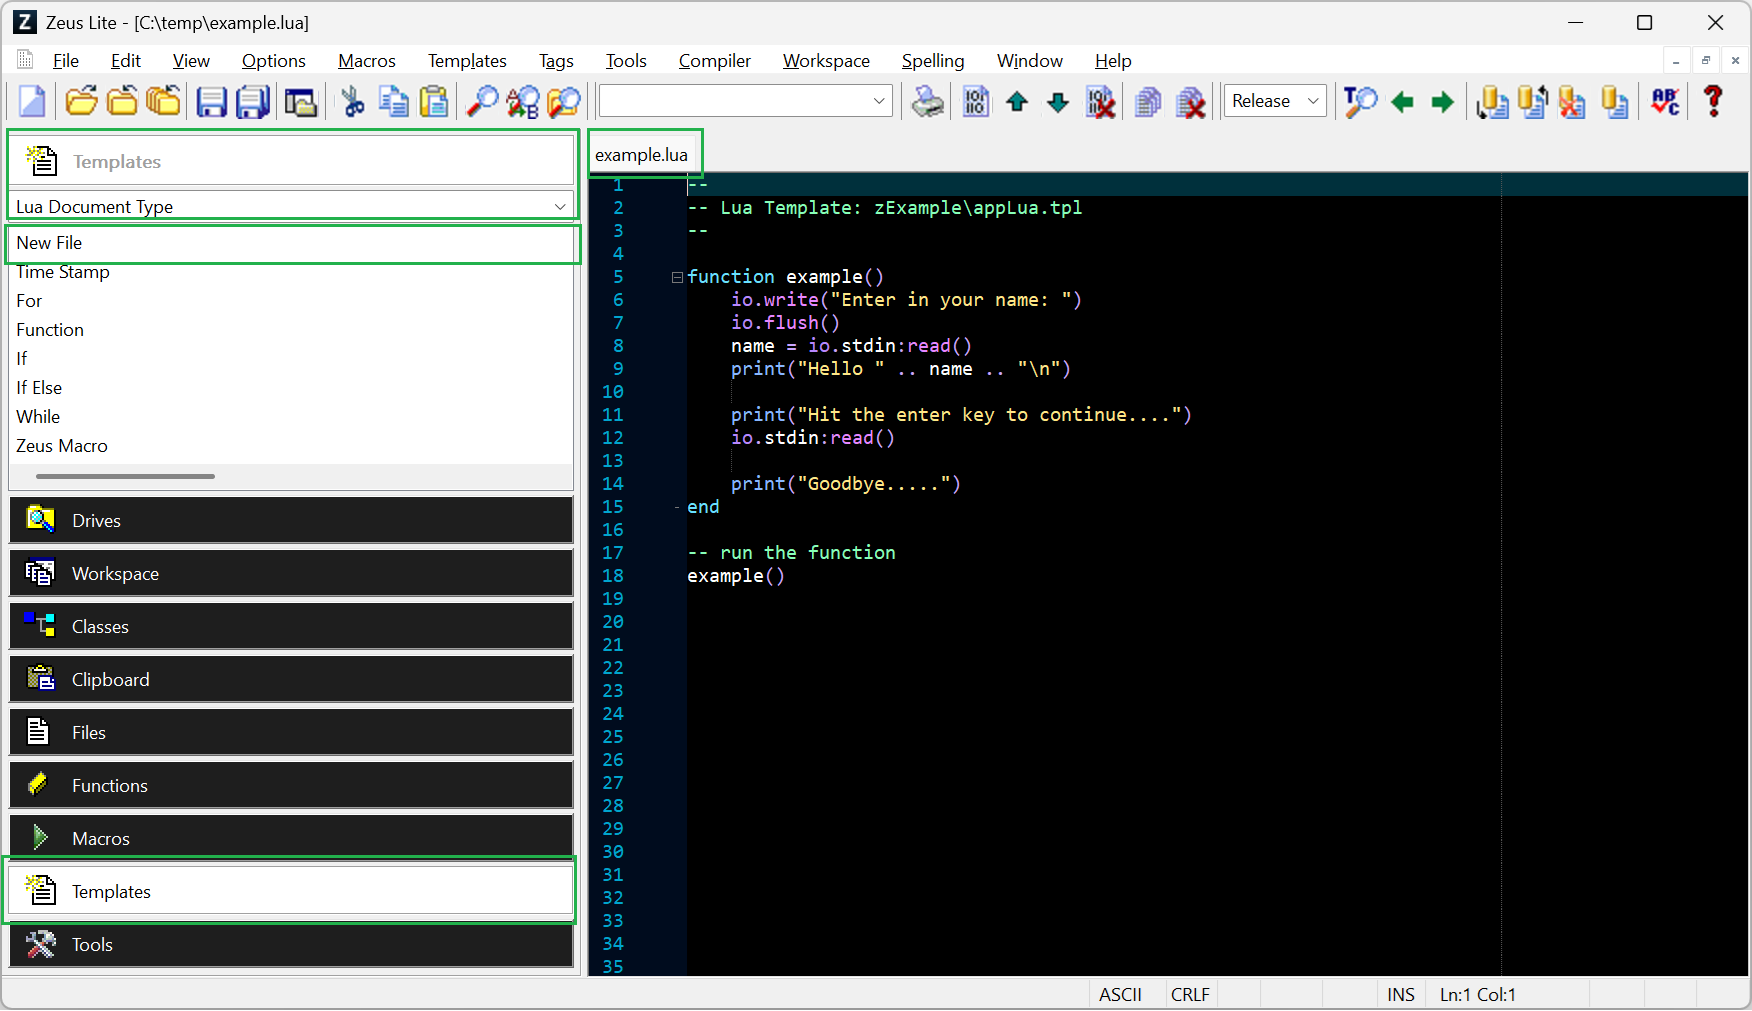
Task: Select the New File template
Action: [292, 243]
